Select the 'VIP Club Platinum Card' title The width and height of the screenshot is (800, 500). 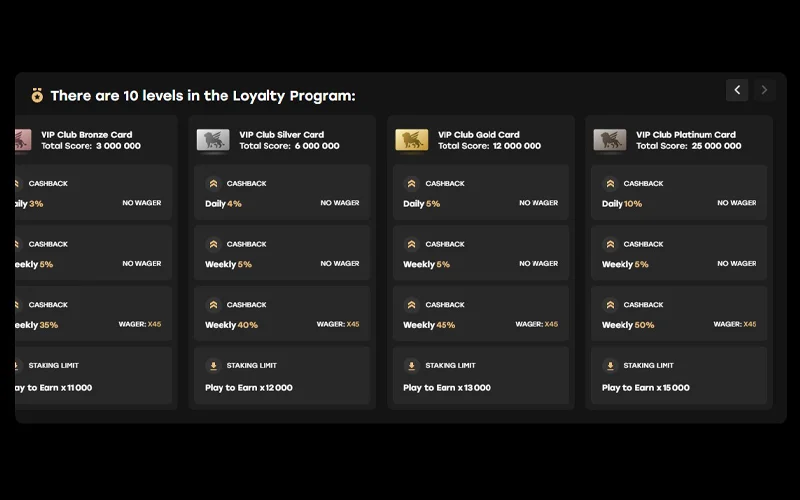(x=686, y=135)
